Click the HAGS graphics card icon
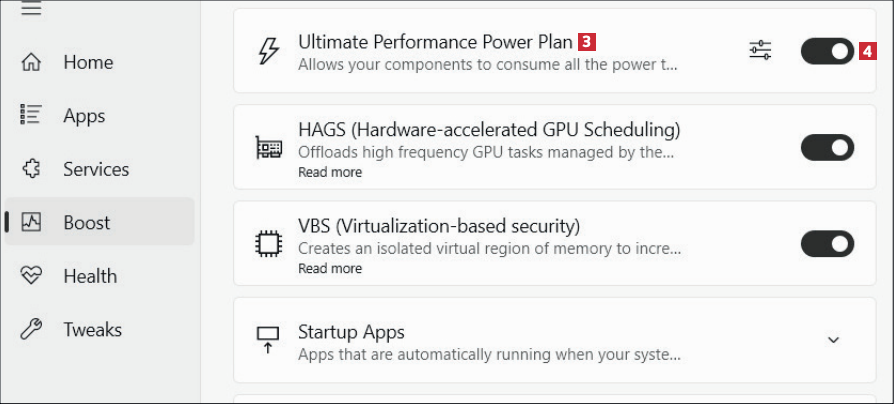The image size is (894, 404). click(269, 148)
